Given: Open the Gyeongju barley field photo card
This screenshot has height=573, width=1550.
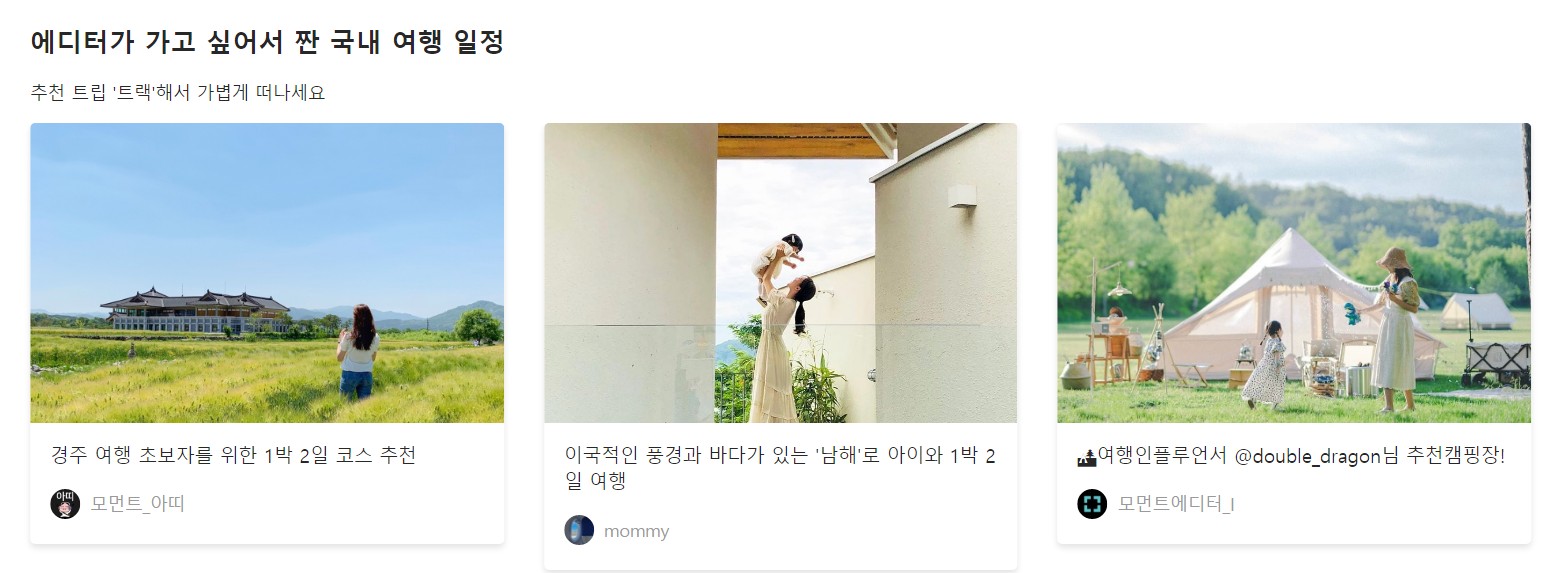Looking at the screenshot, I should coord(267,273).
